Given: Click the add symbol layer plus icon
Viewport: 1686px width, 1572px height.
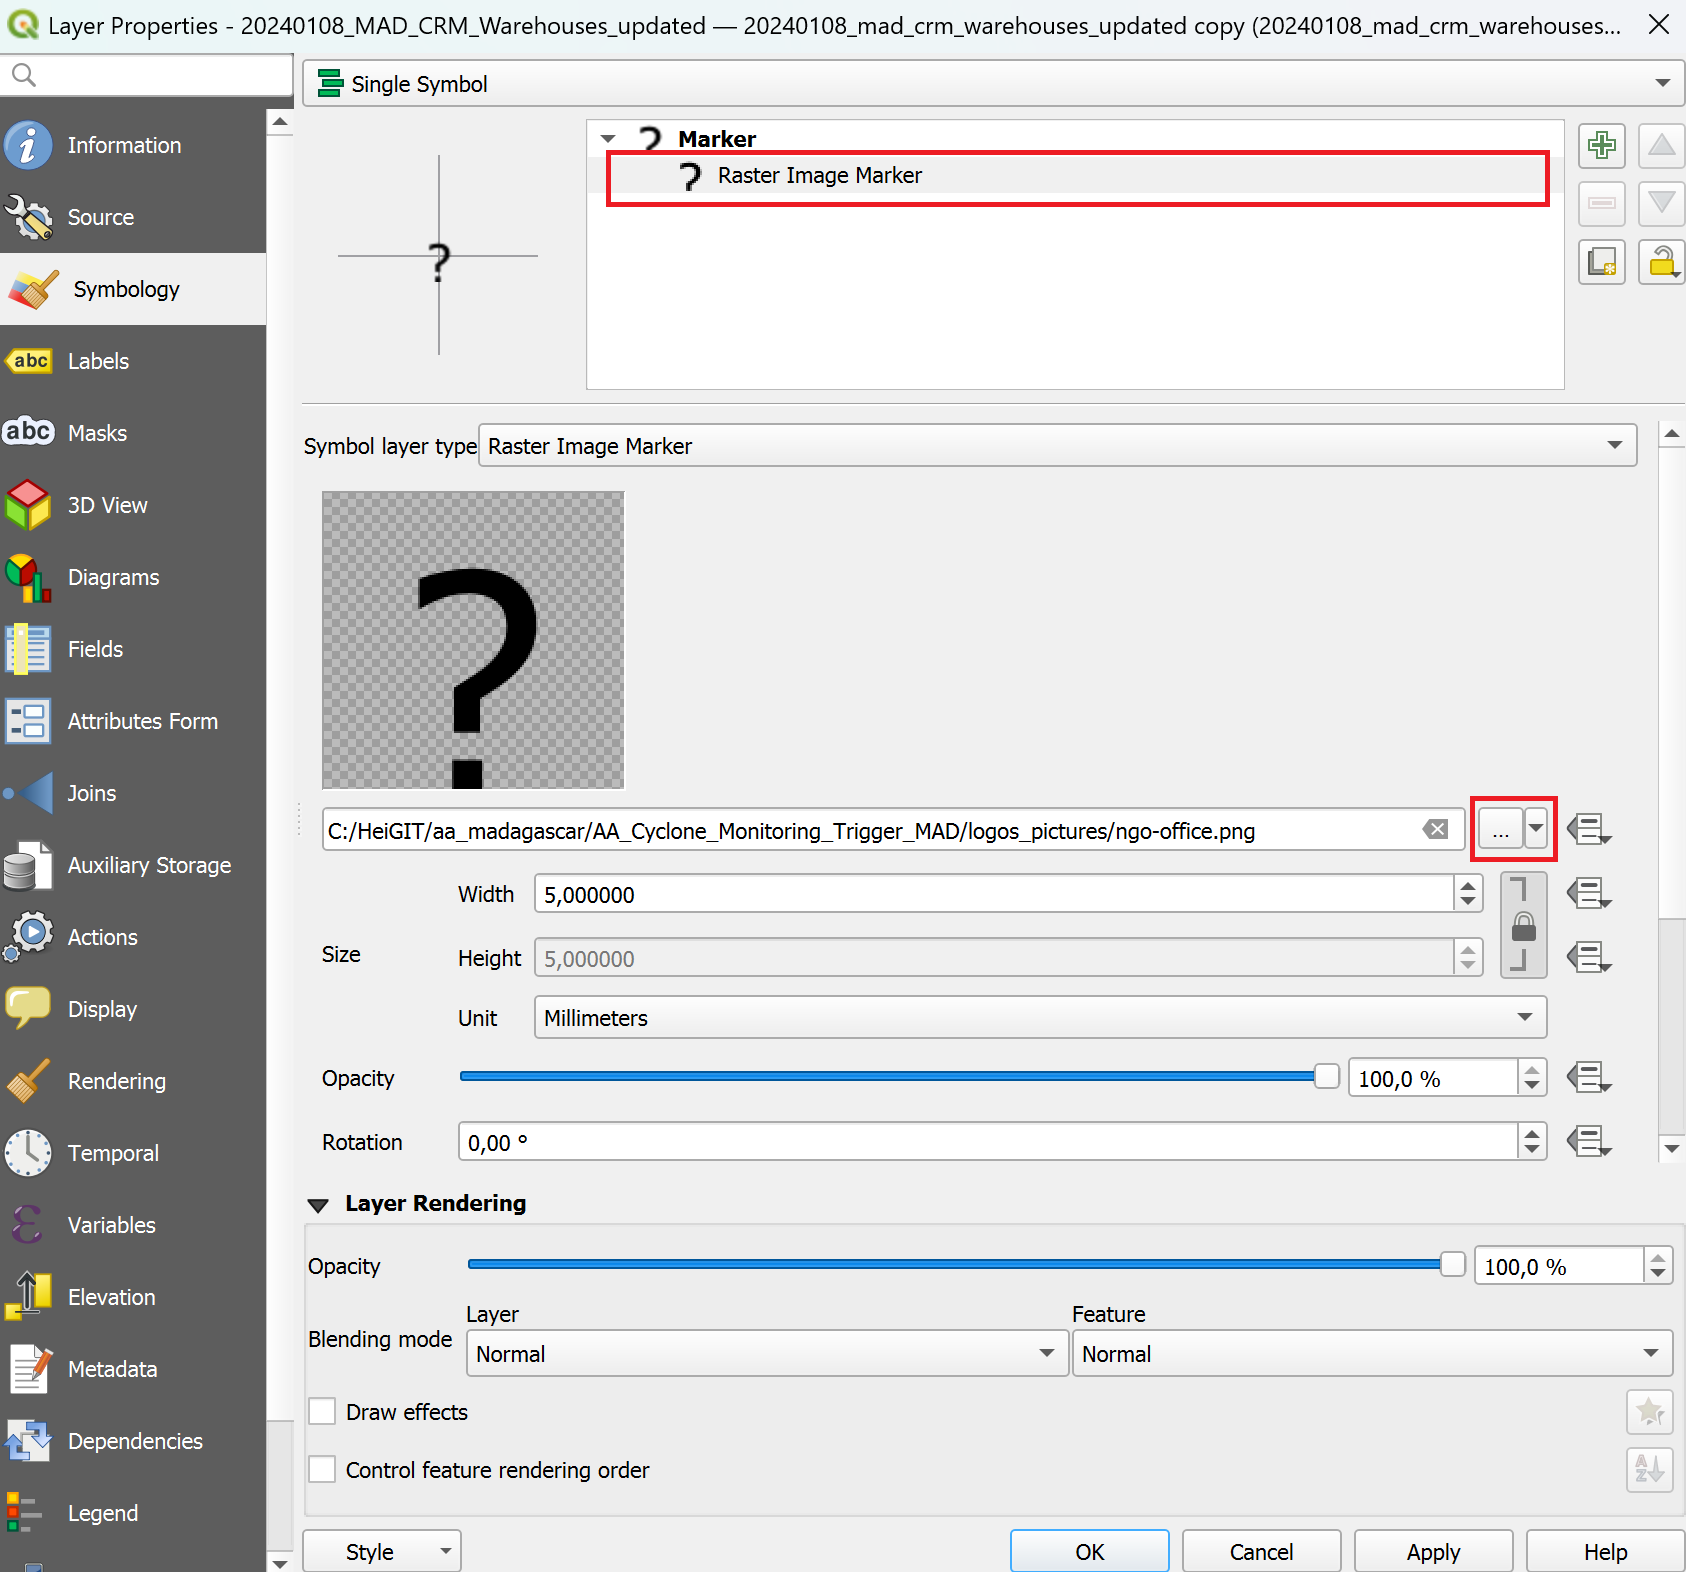Looking at the screenshot, I should pos(1602,145).
